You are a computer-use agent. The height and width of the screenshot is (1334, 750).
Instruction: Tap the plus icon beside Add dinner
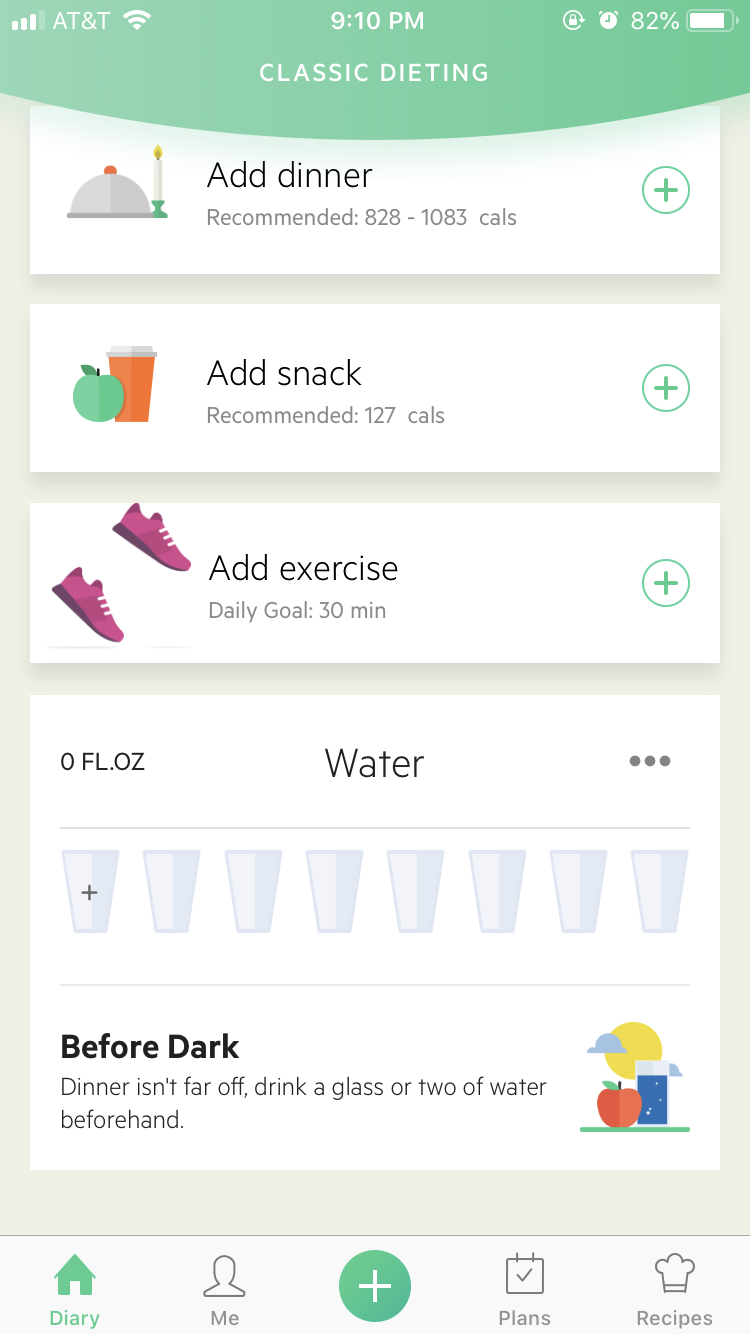(x=666, y=190)
